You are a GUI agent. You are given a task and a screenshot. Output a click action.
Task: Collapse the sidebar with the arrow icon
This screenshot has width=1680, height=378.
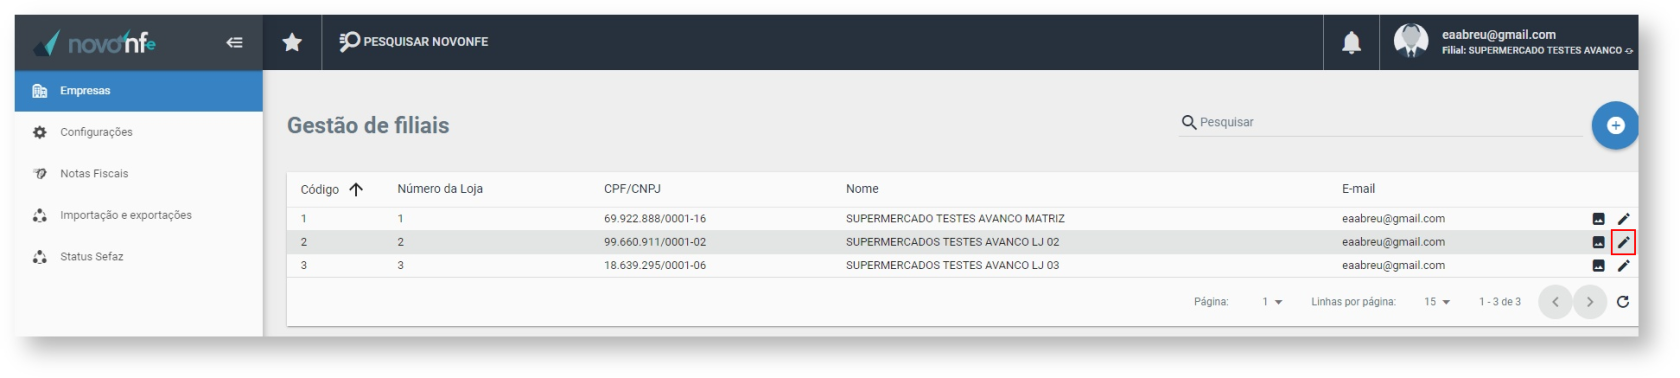click(234, 42)
